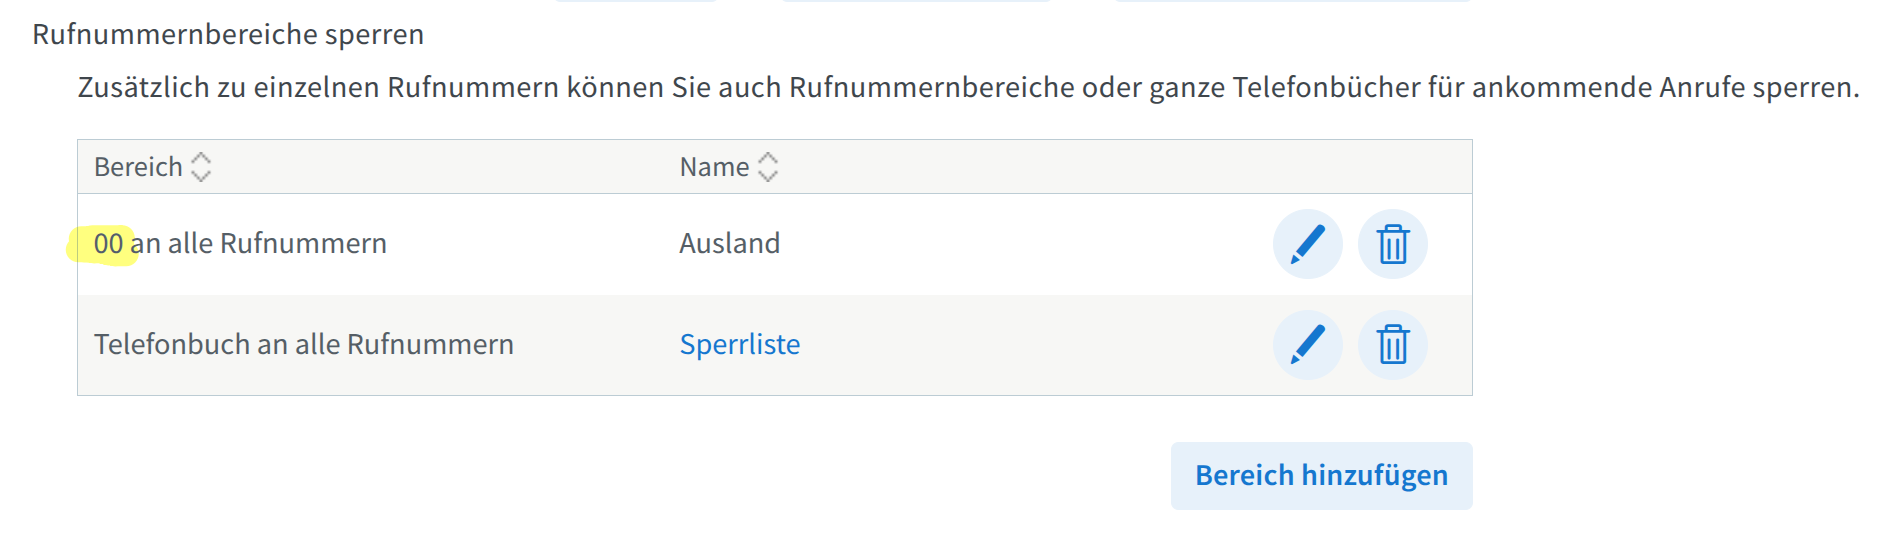Delete the Ausland blocked range
Screen dimensions: 1878x536
pyautogui.click(x=1392, y=244)
